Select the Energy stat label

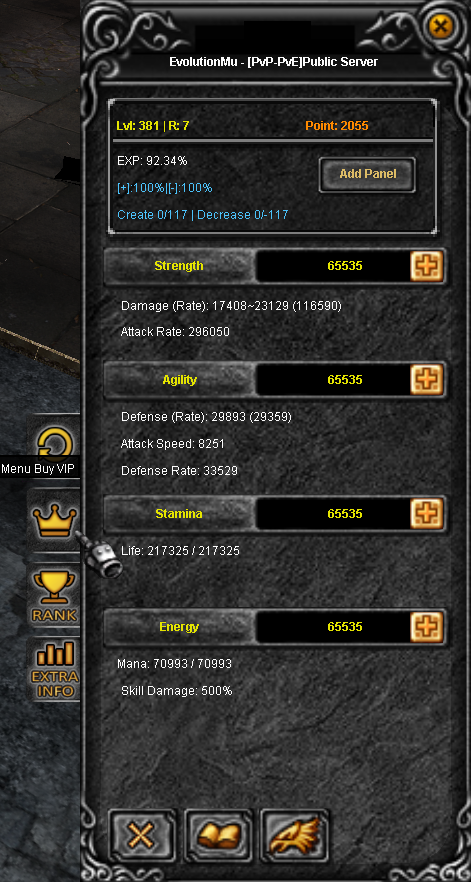(179, 627)
